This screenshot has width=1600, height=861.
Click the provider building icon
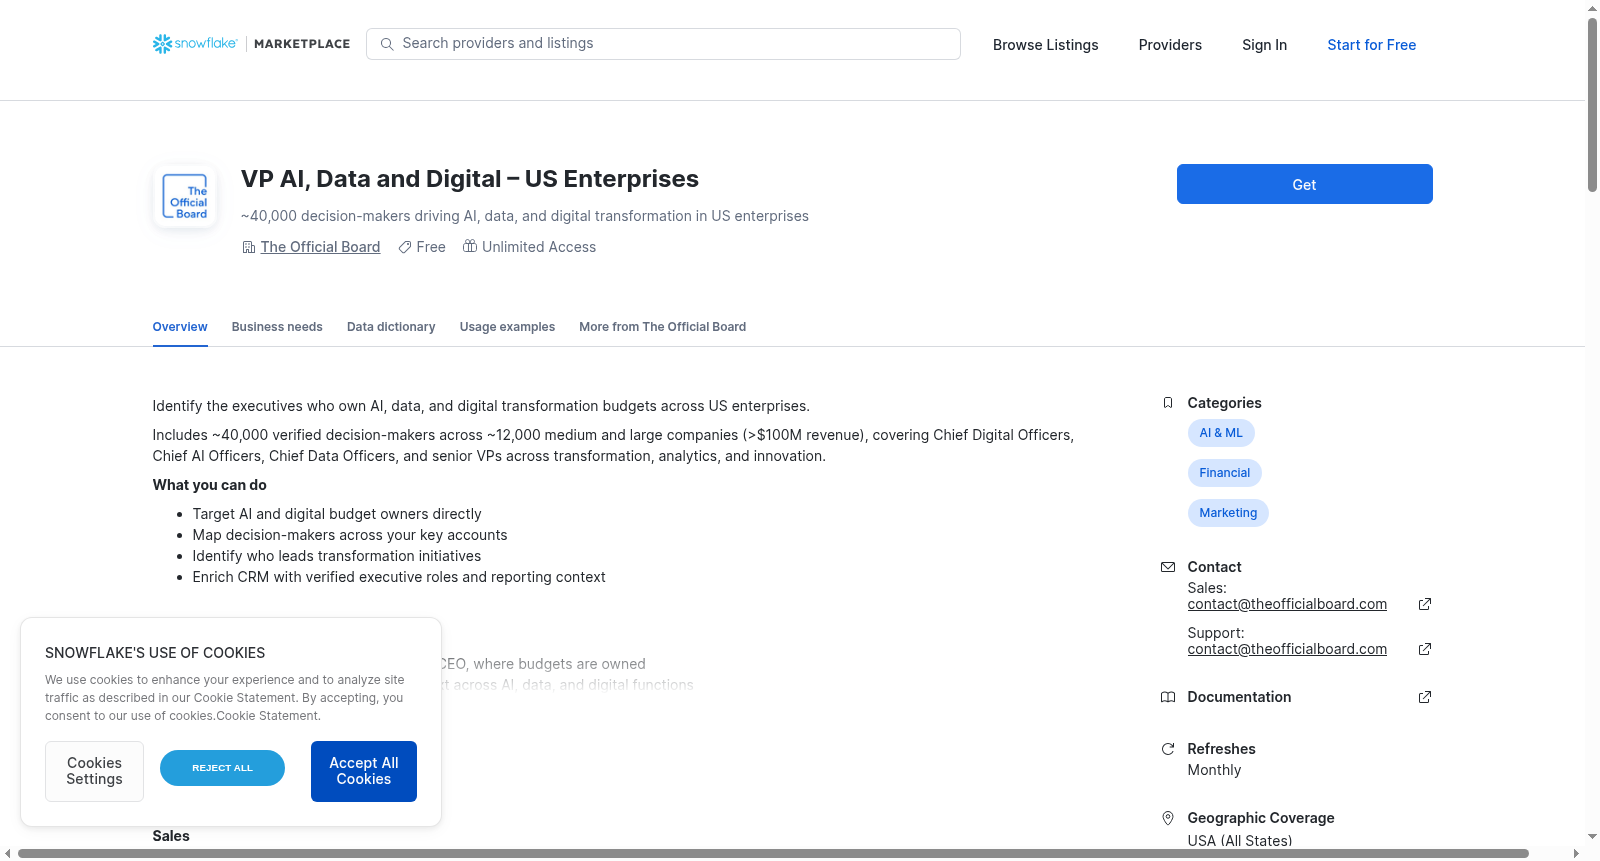[249, 247]
